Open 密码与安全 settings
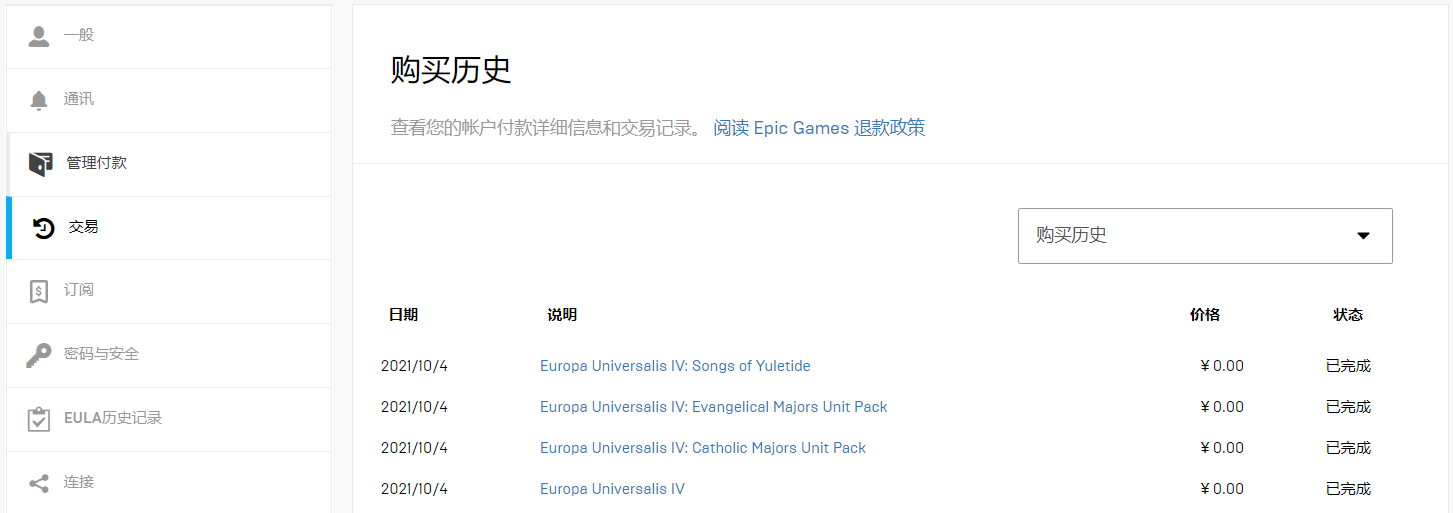Screen dimensions: 1453x513 click(x=169, y=355)
